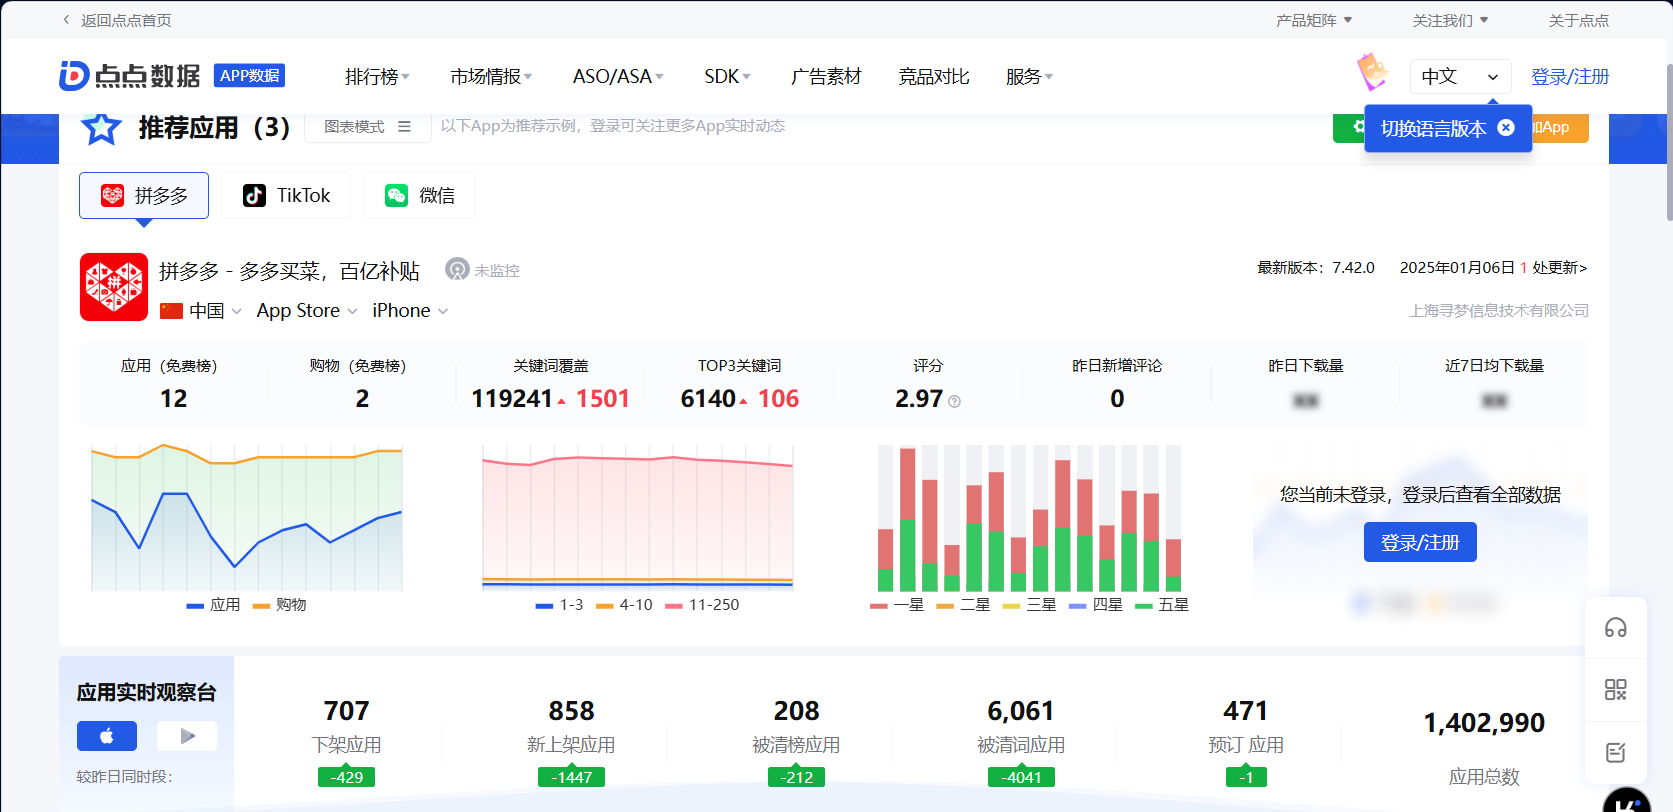This screenshot has width=1673, height=812.
Task: Open the 市场情报 menu
Action: click(491, 77)
